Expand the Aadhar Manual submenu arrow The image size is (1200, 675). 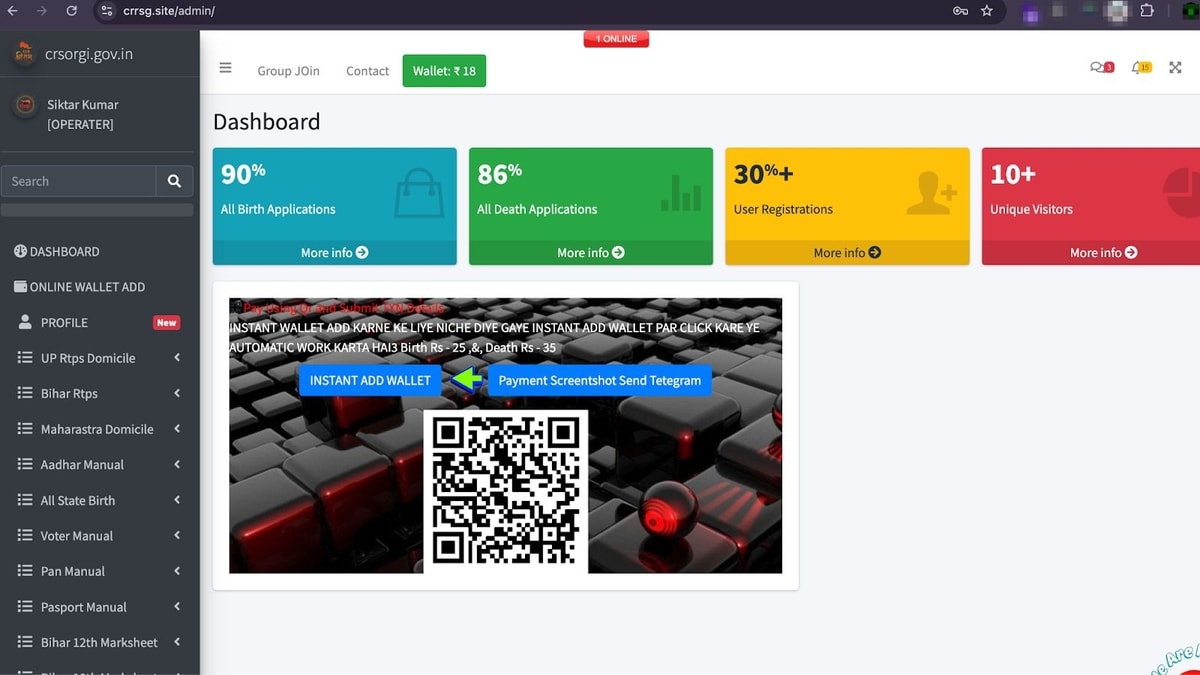[177, 464]
